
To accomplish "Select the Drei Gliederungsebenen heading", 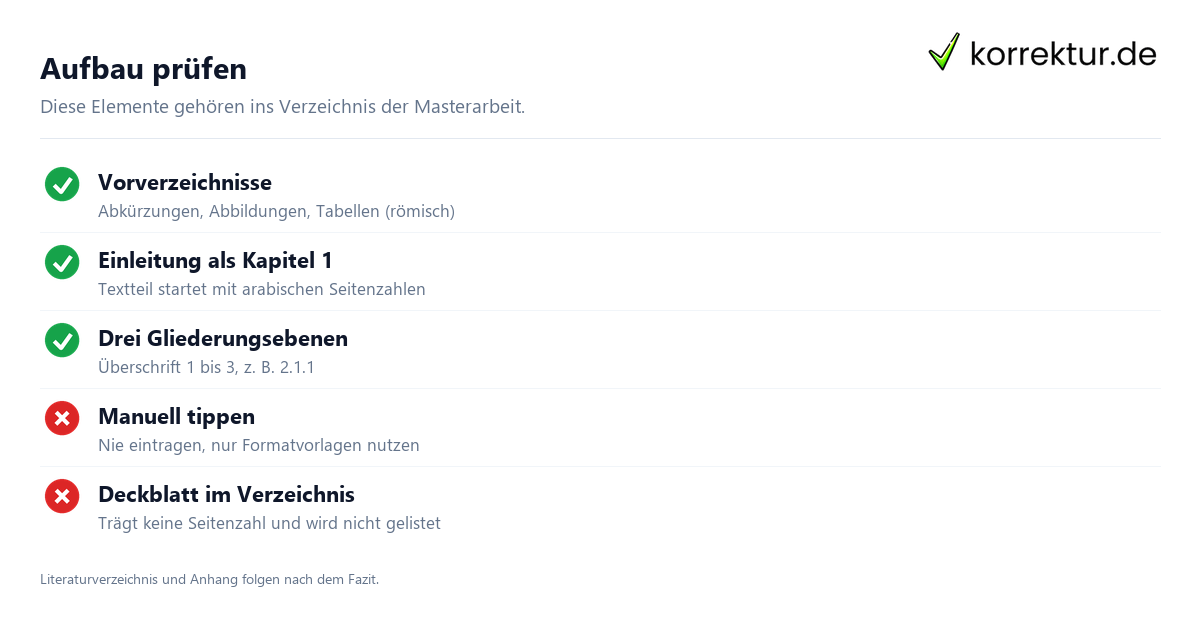I will coord(223,338).
